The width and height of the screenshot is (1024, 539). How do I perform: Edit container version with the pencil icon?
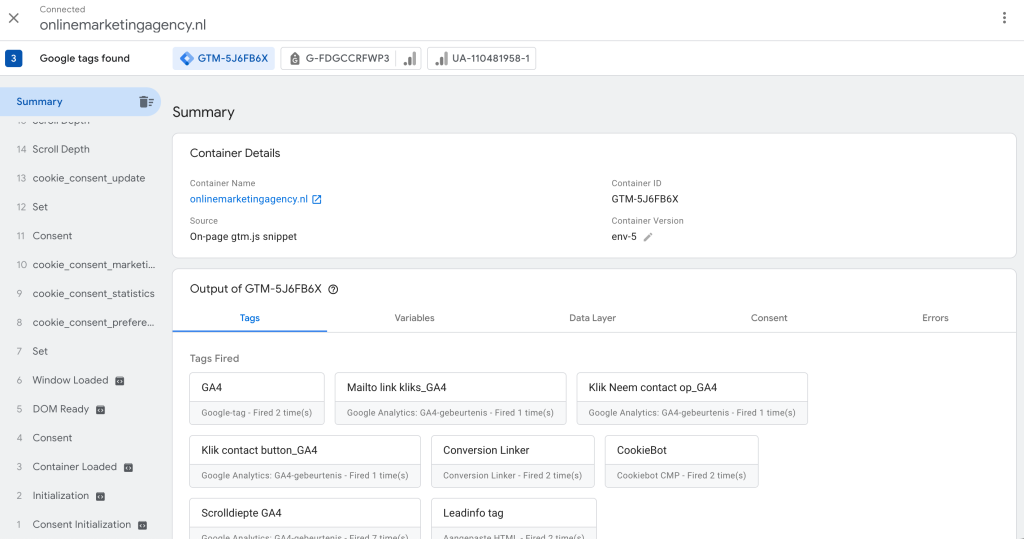648,237
